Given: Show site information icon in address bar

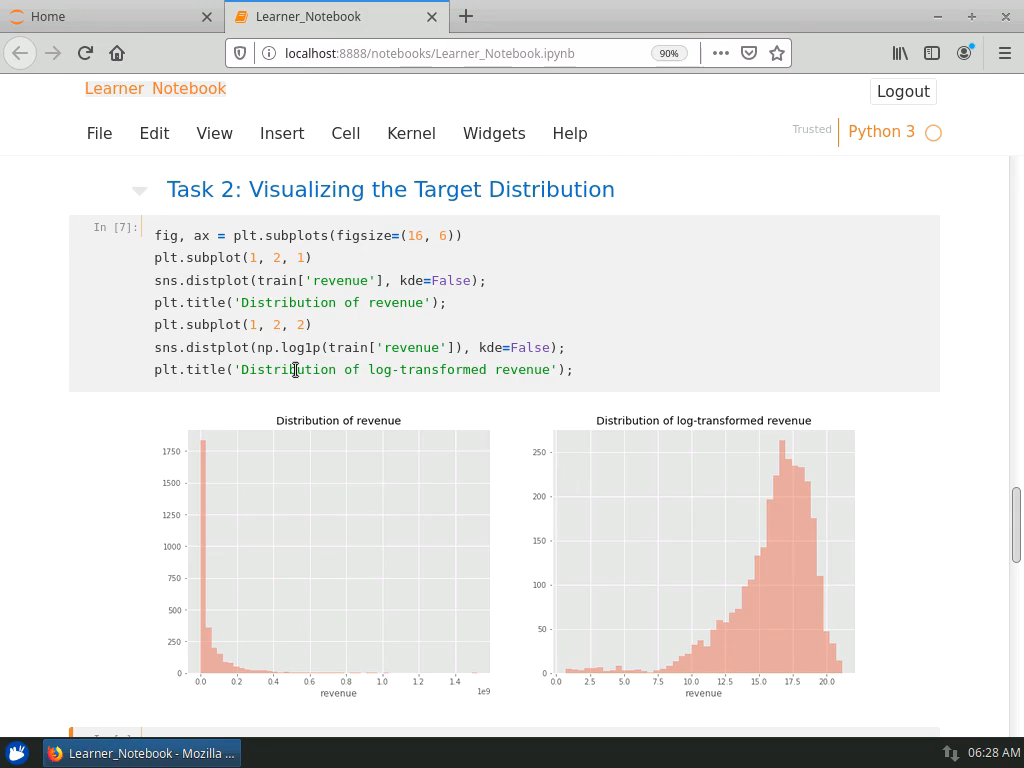Looking at the screenshot, I should click(x=268, y=54).
